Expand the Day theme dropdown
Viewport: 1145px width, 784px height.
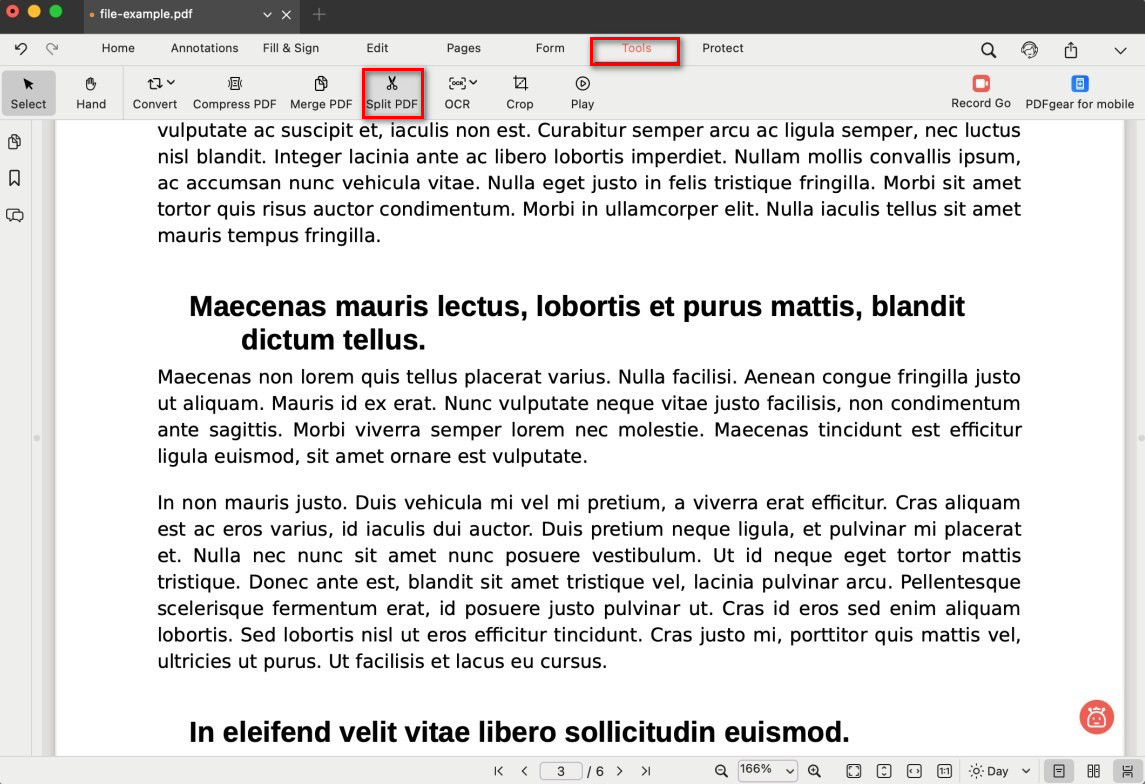click(1000, 771)
